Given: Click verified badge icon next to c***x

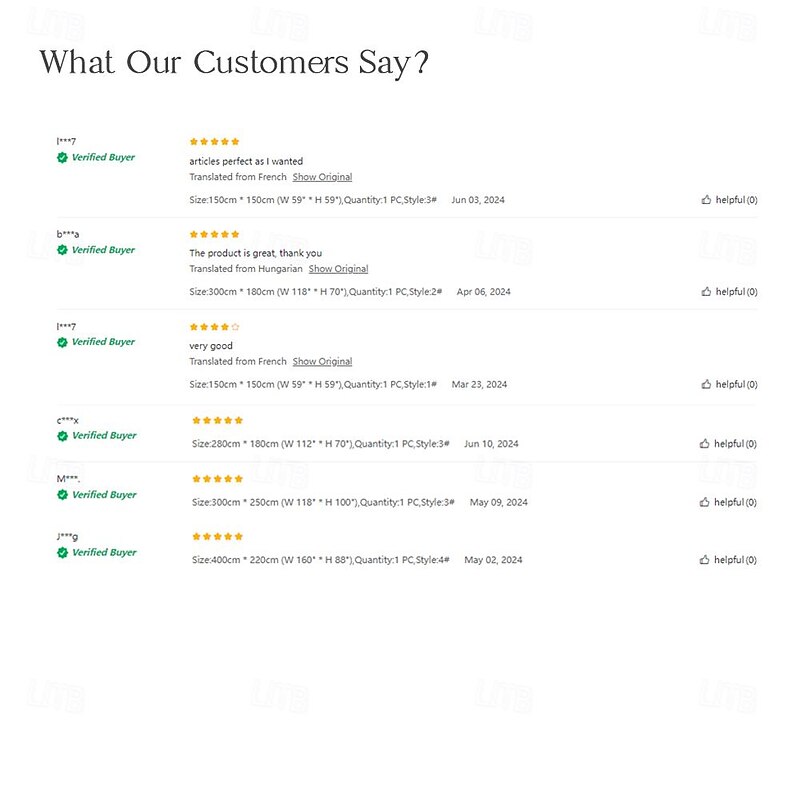Looking at the screenshot, I should (x=62, y=436).
